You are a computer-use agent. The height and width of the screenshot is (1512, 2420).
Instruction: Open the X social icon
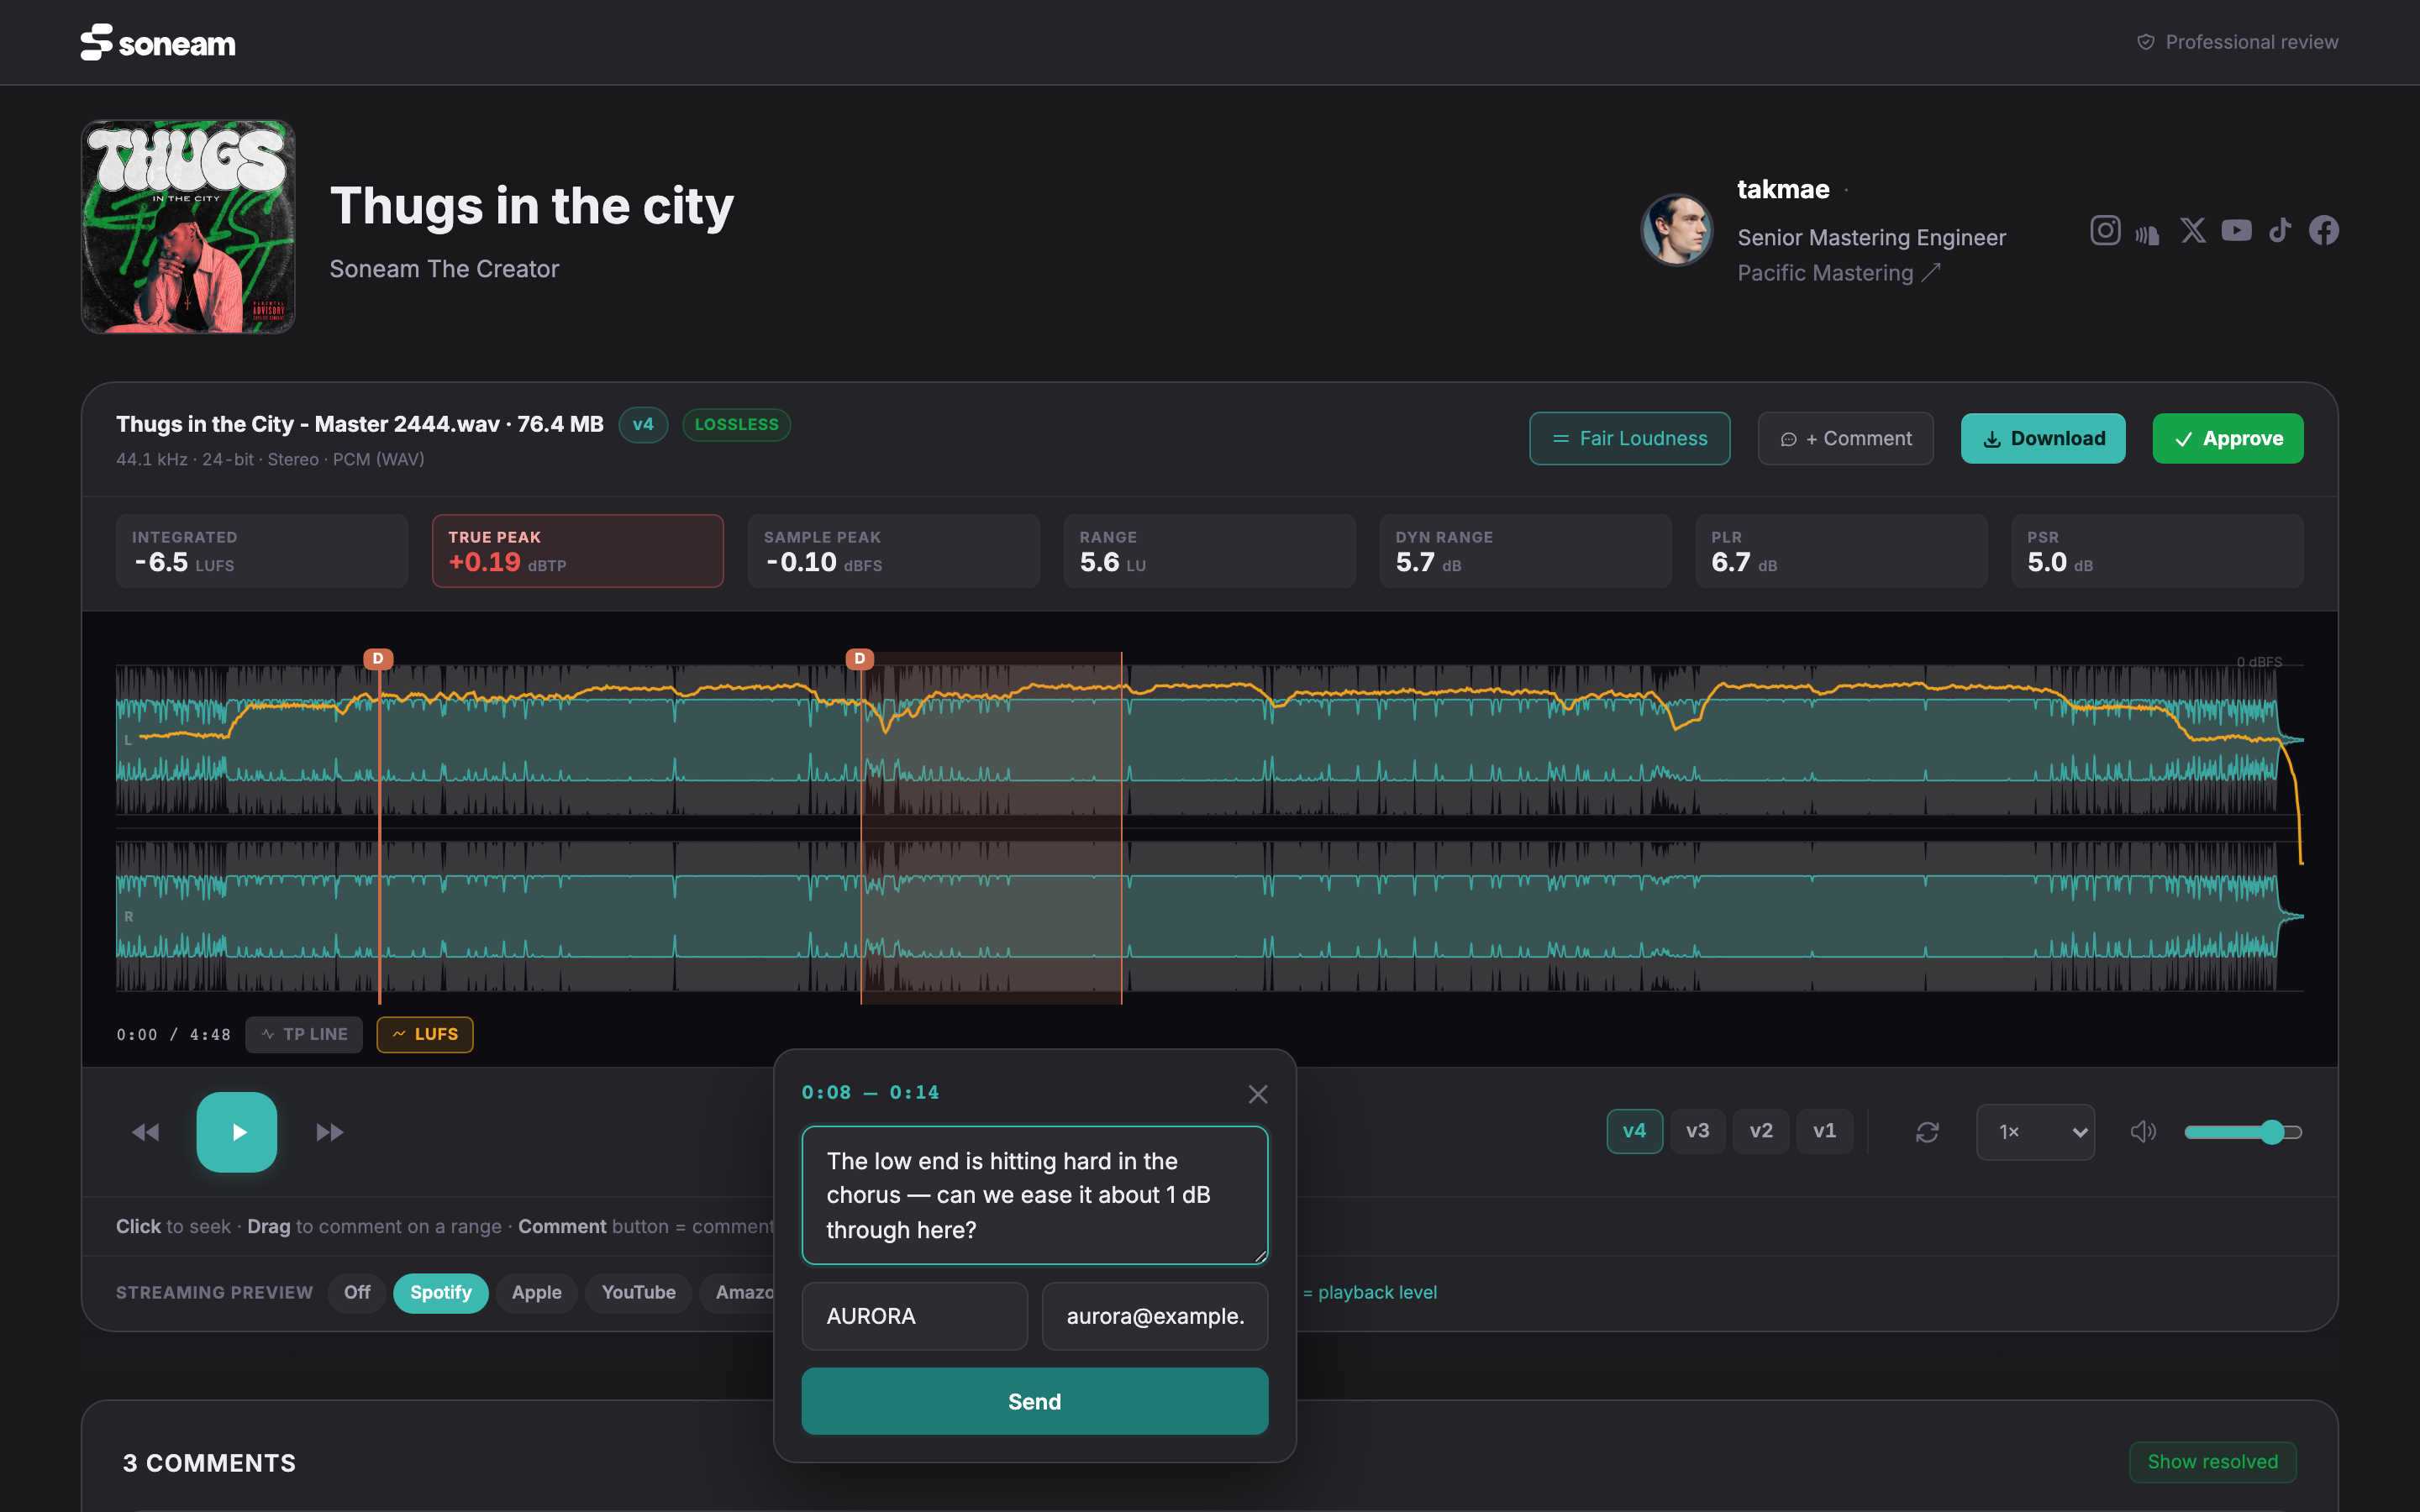(x=2192, y=231)
